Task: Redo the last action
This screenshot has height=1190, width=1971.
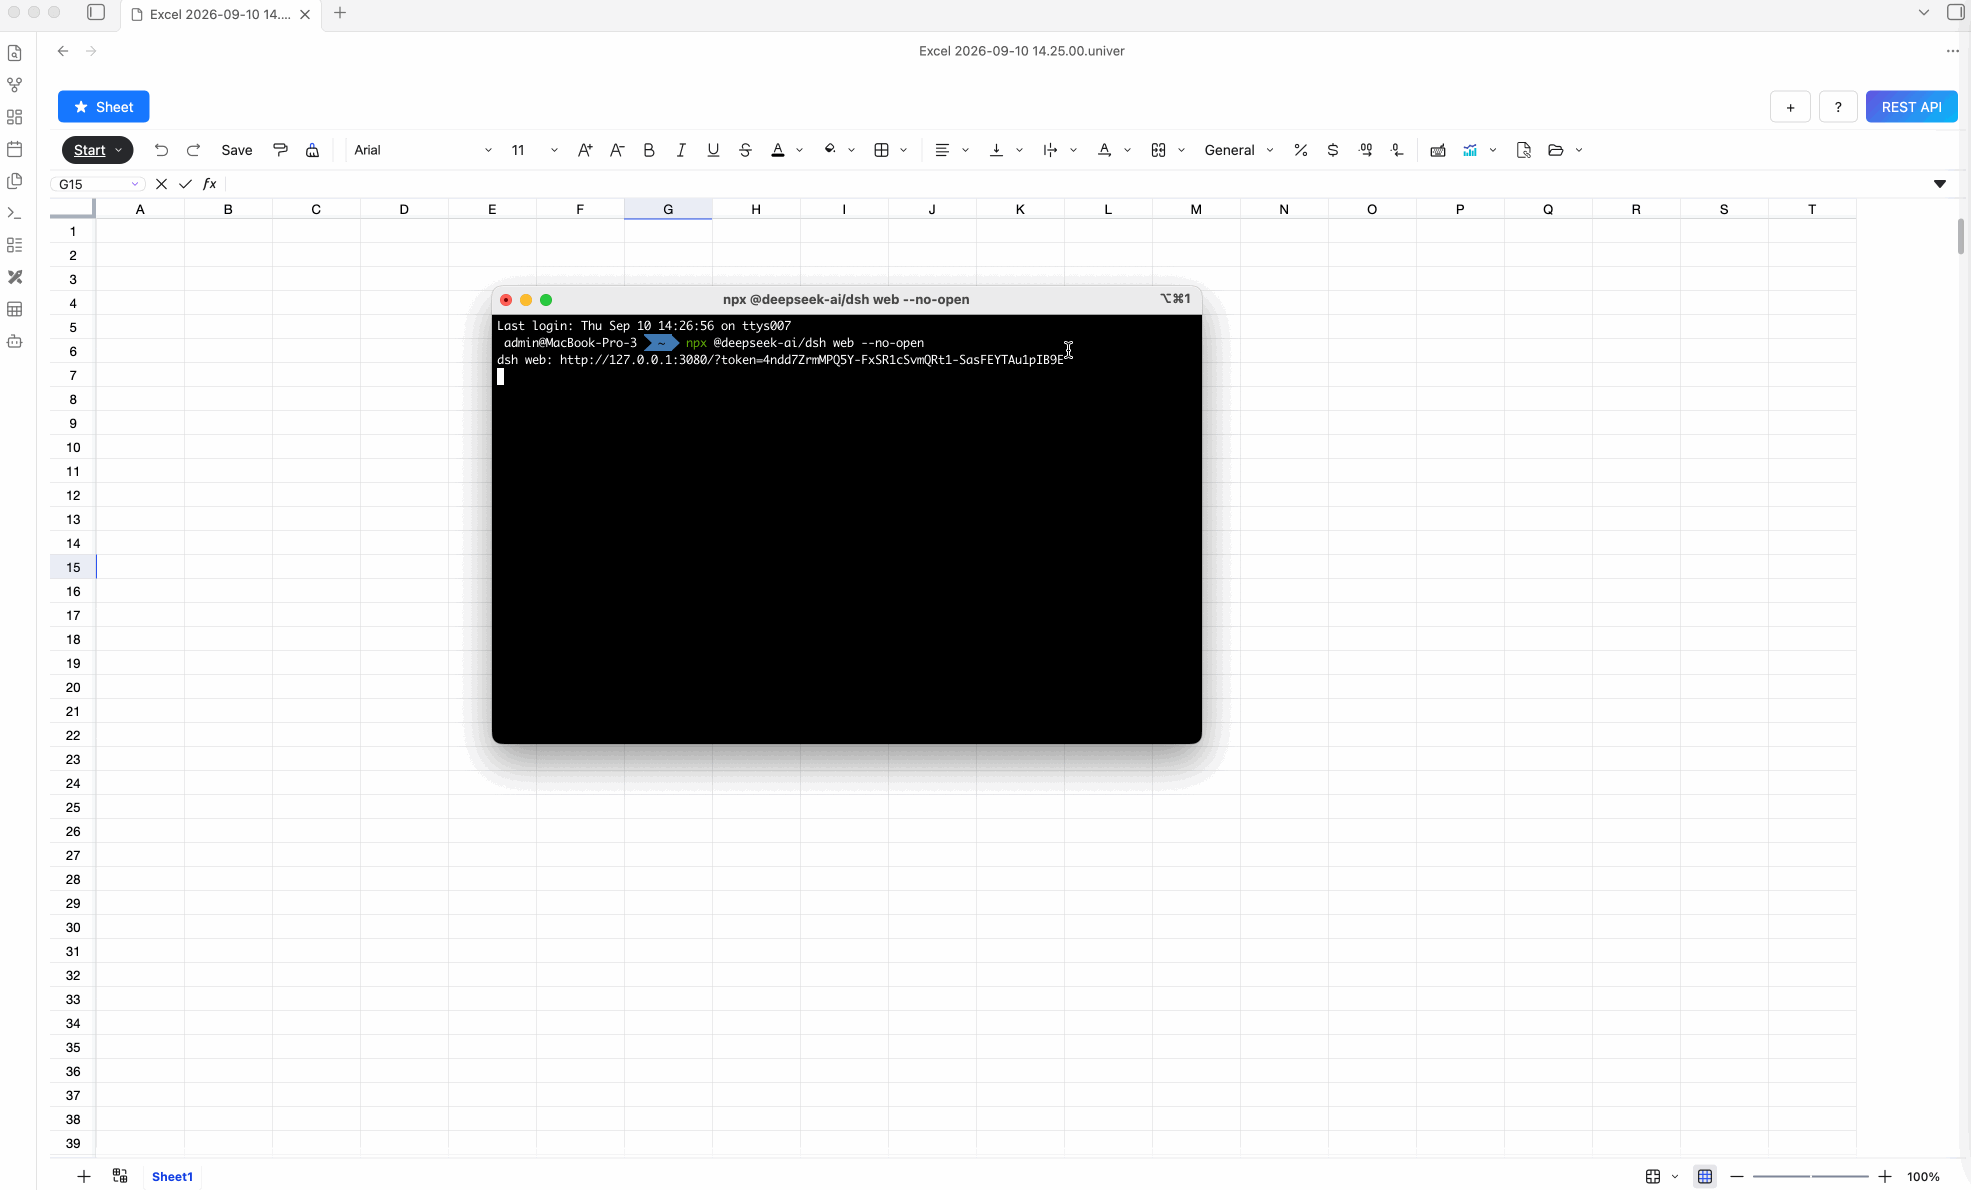Action: pos(193,150)
